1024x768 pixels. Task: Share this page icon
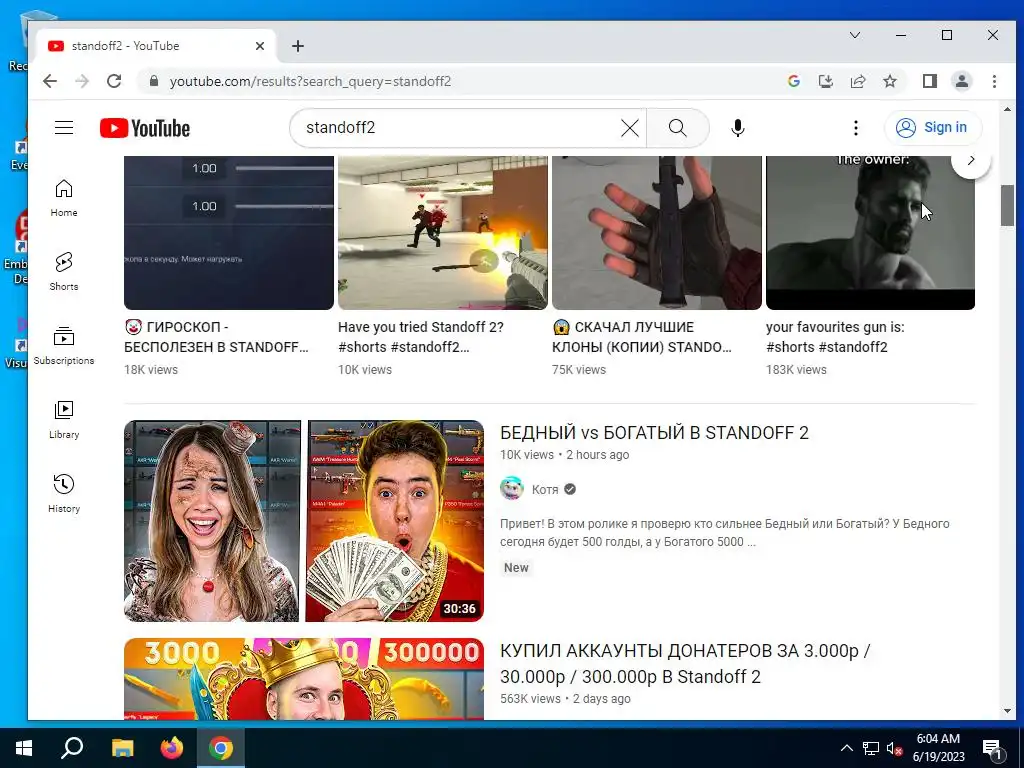point(857,81)
